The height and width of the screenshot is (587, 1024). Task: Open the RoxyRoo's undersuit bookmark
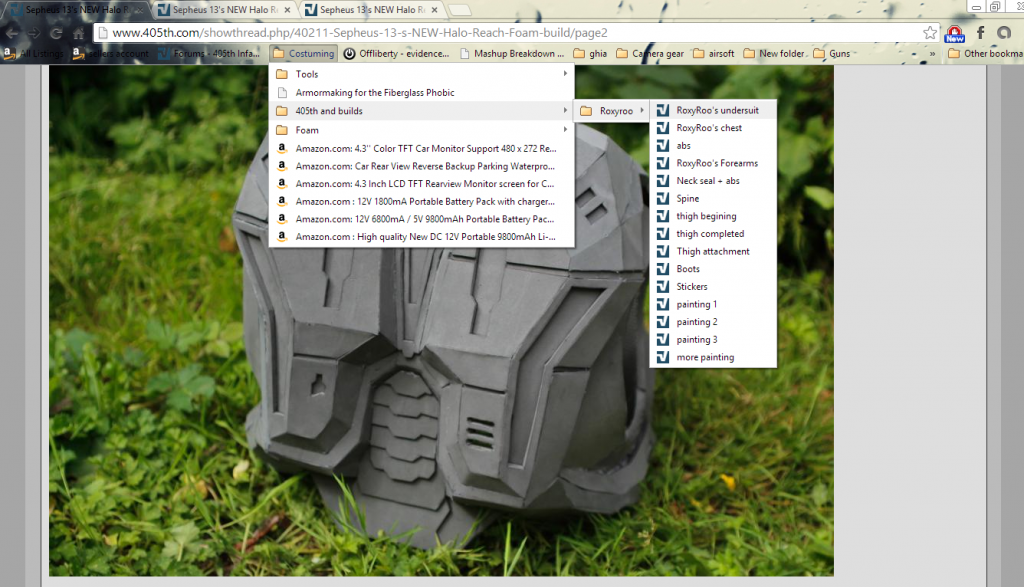713,110
